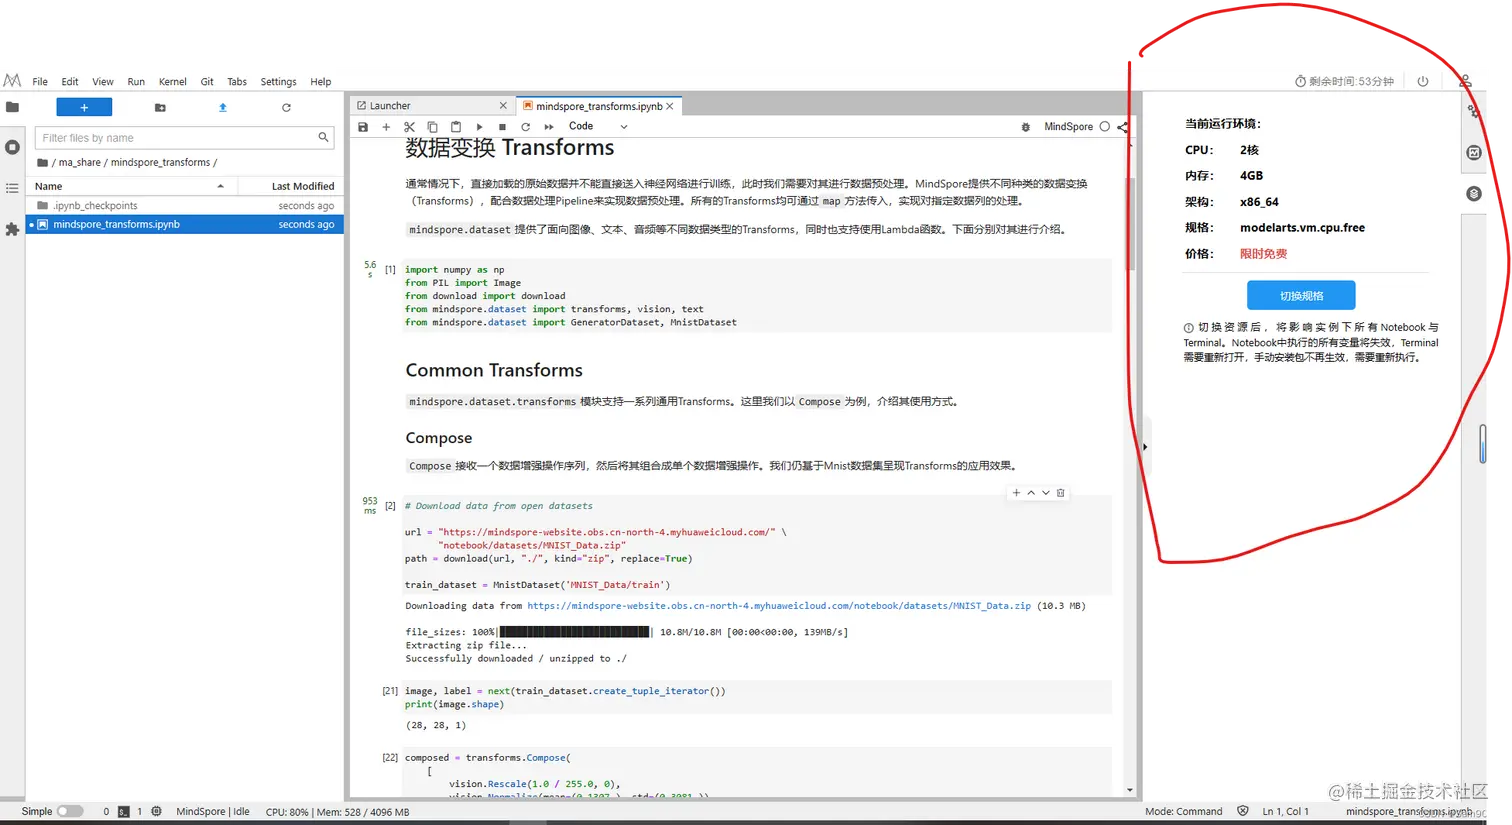Open the Code cell type dropdown

click(x=598, y=126)
